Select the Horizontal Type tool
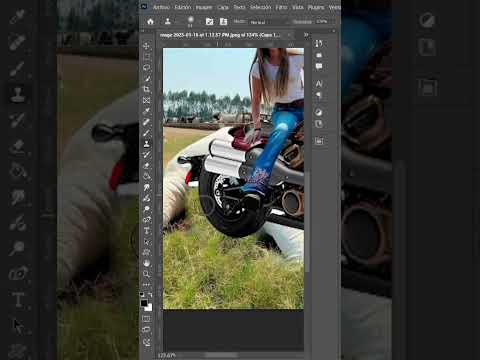Screen dimensions: 480x360 [x=146, y=231]
